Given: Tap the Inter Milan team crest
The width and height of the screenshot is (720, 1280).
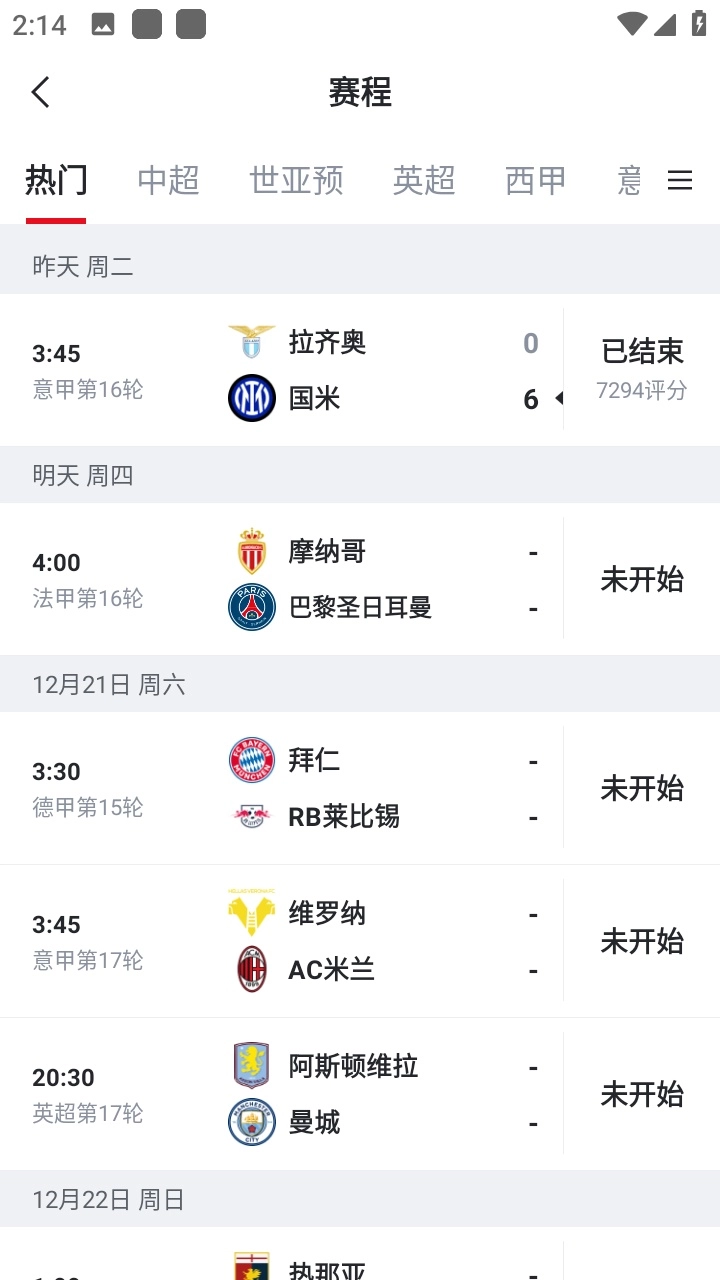Looking at the screenshot, I should click(252, 398).
